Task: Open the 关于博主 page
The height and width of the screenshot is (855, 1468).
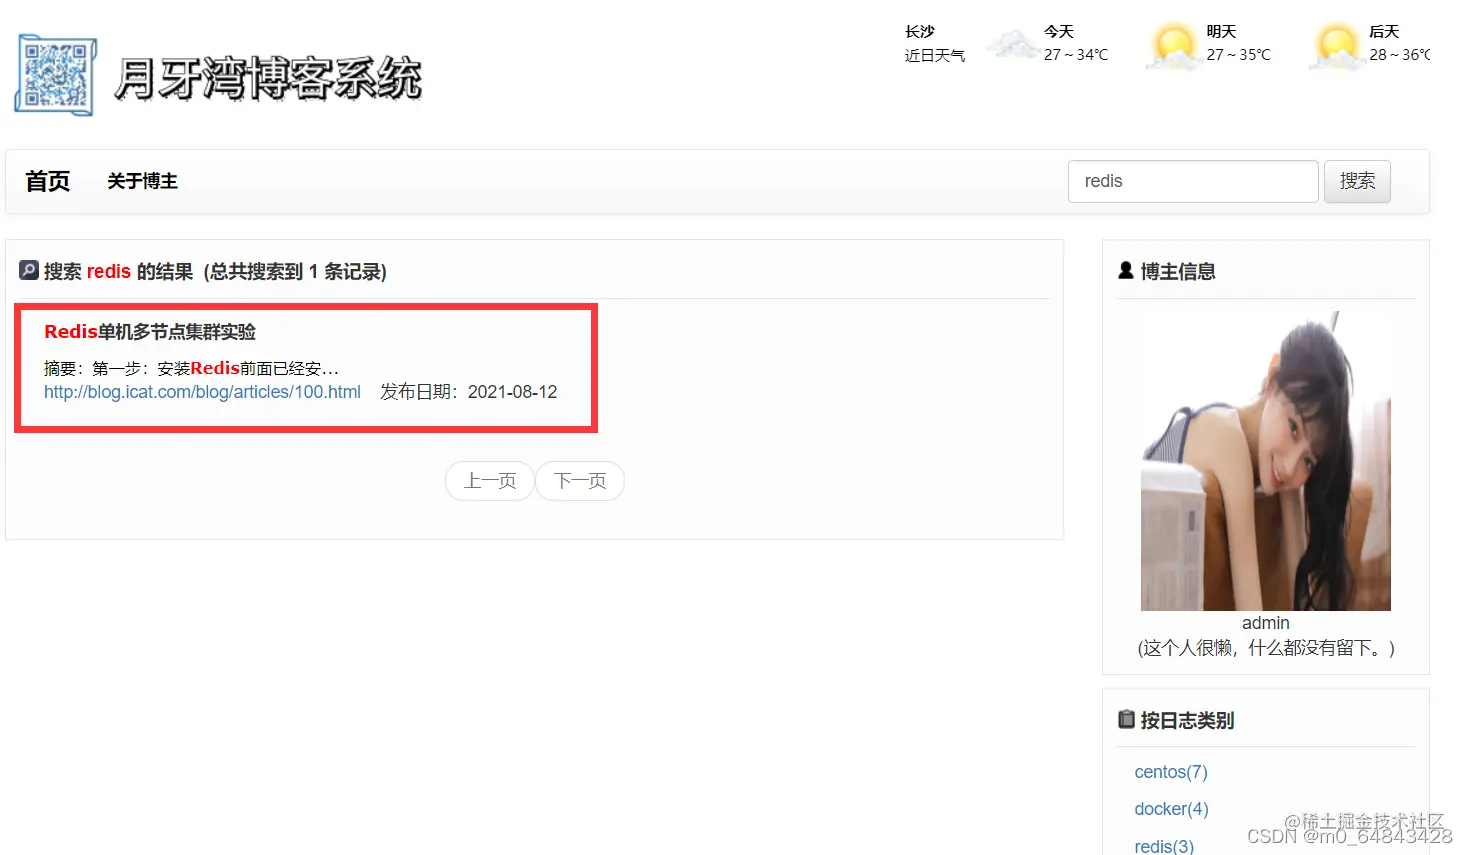Action: 141,181
